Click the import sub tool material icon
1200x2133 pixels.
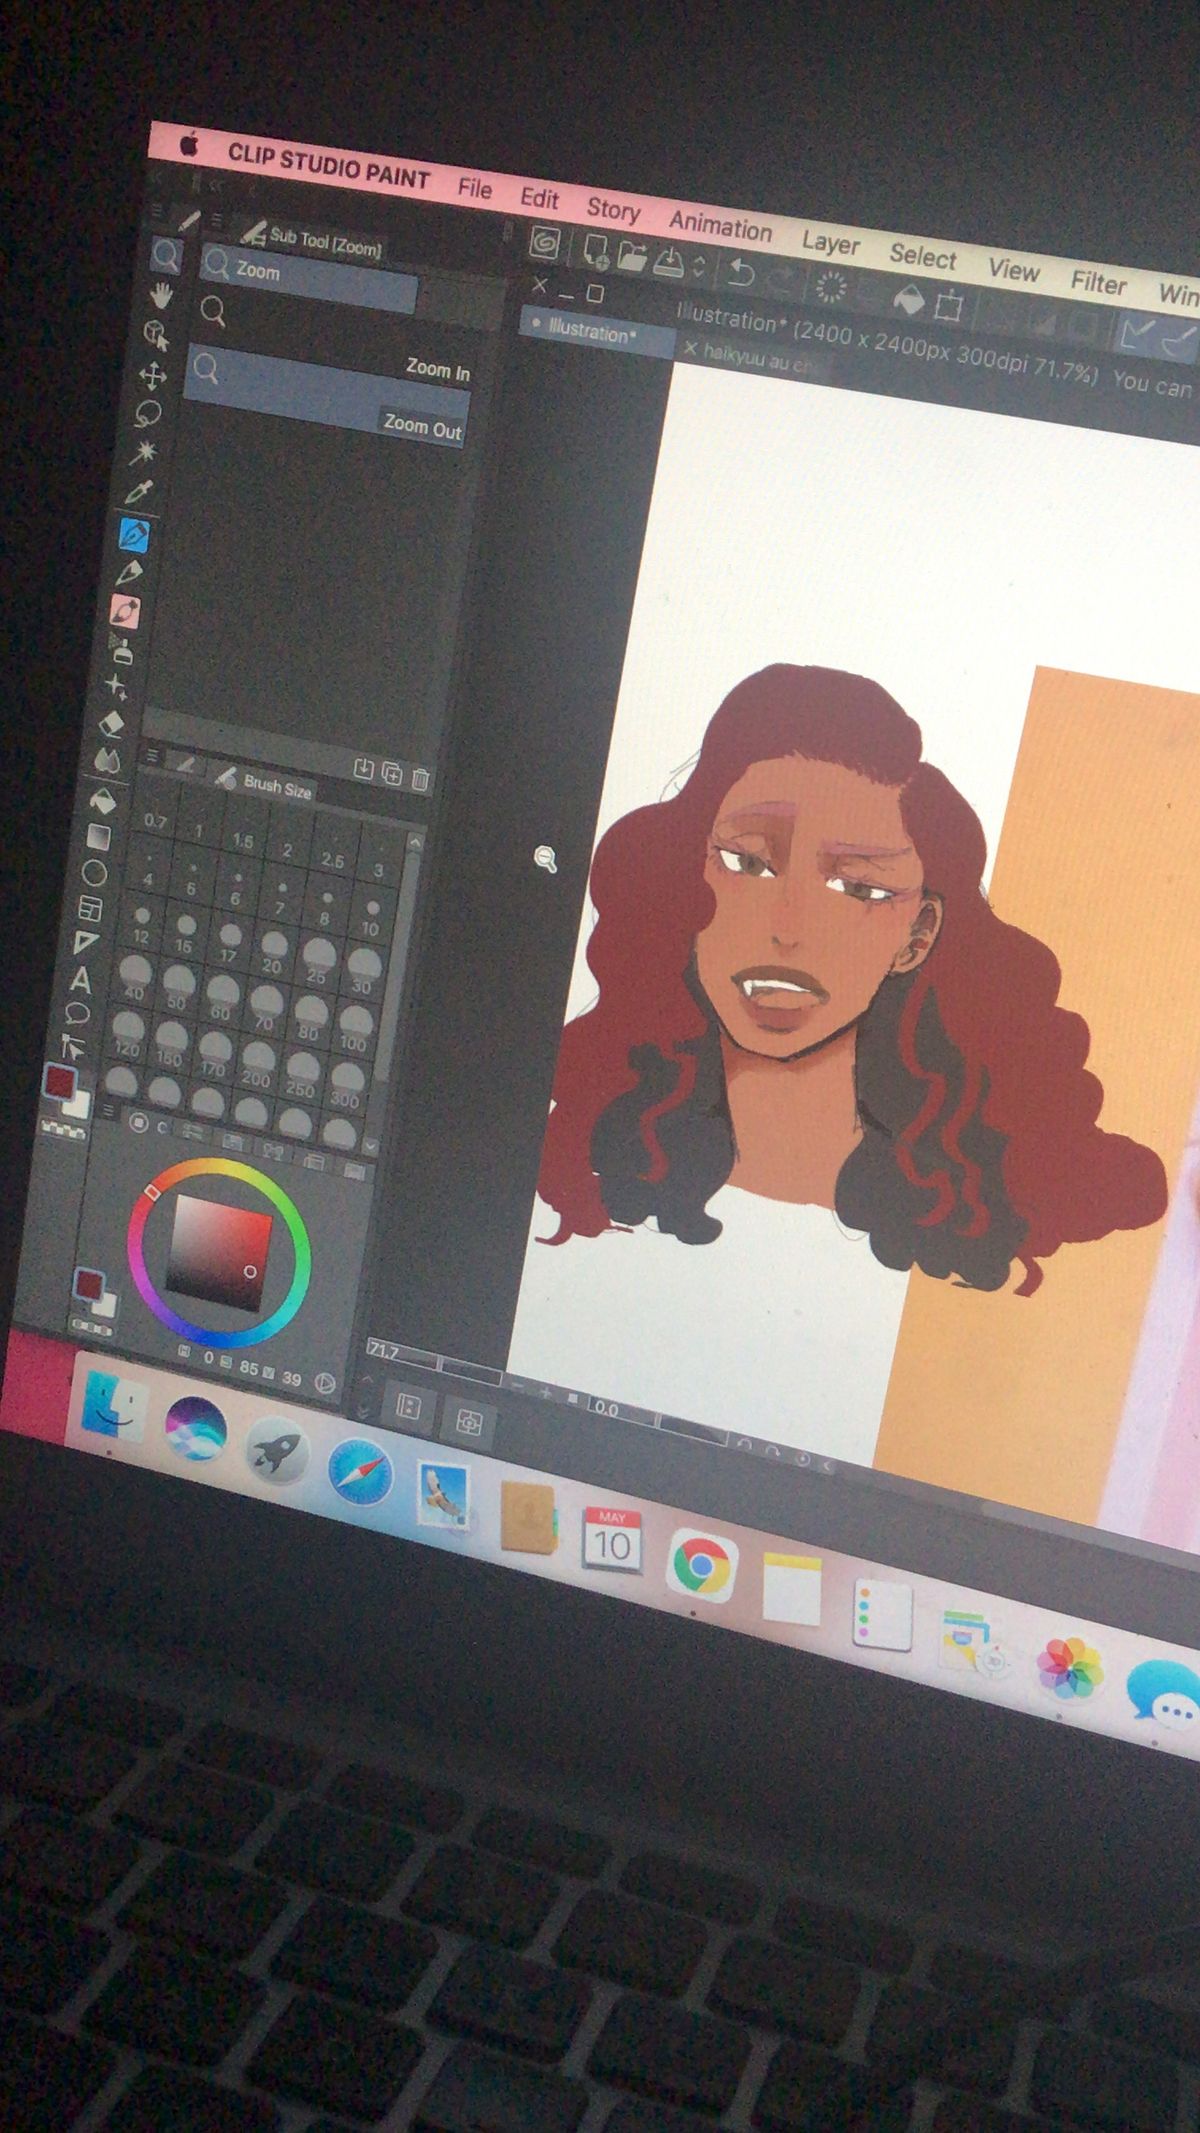pos(363,769)
